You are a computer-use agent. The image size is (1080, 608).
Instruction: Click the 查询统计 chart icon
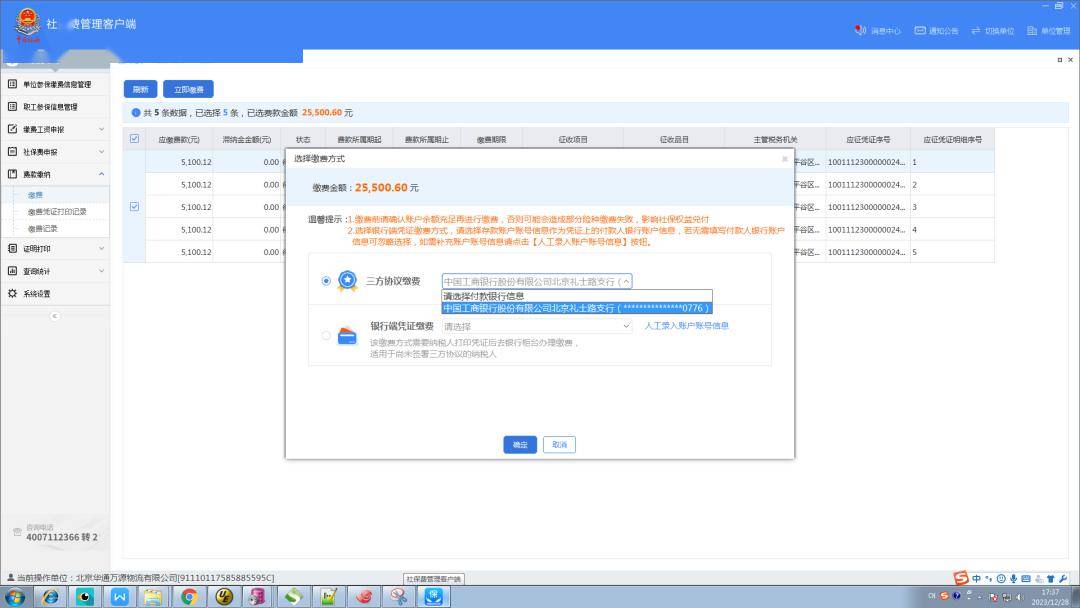12,271
